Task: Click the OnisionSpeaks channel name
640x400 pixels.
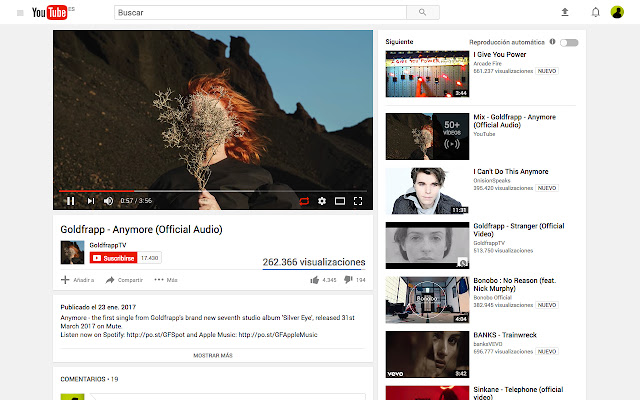Action: [492, 180]
